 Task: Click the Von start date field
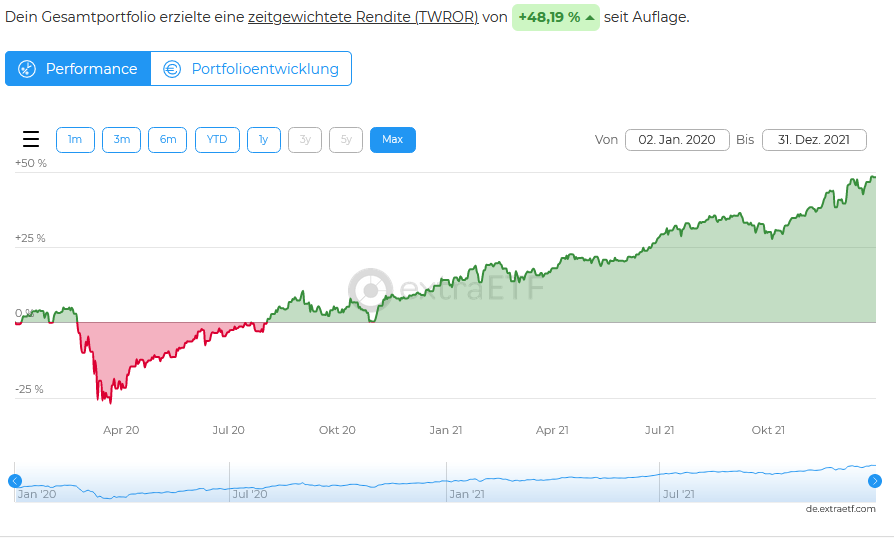(x=677, y=140)
